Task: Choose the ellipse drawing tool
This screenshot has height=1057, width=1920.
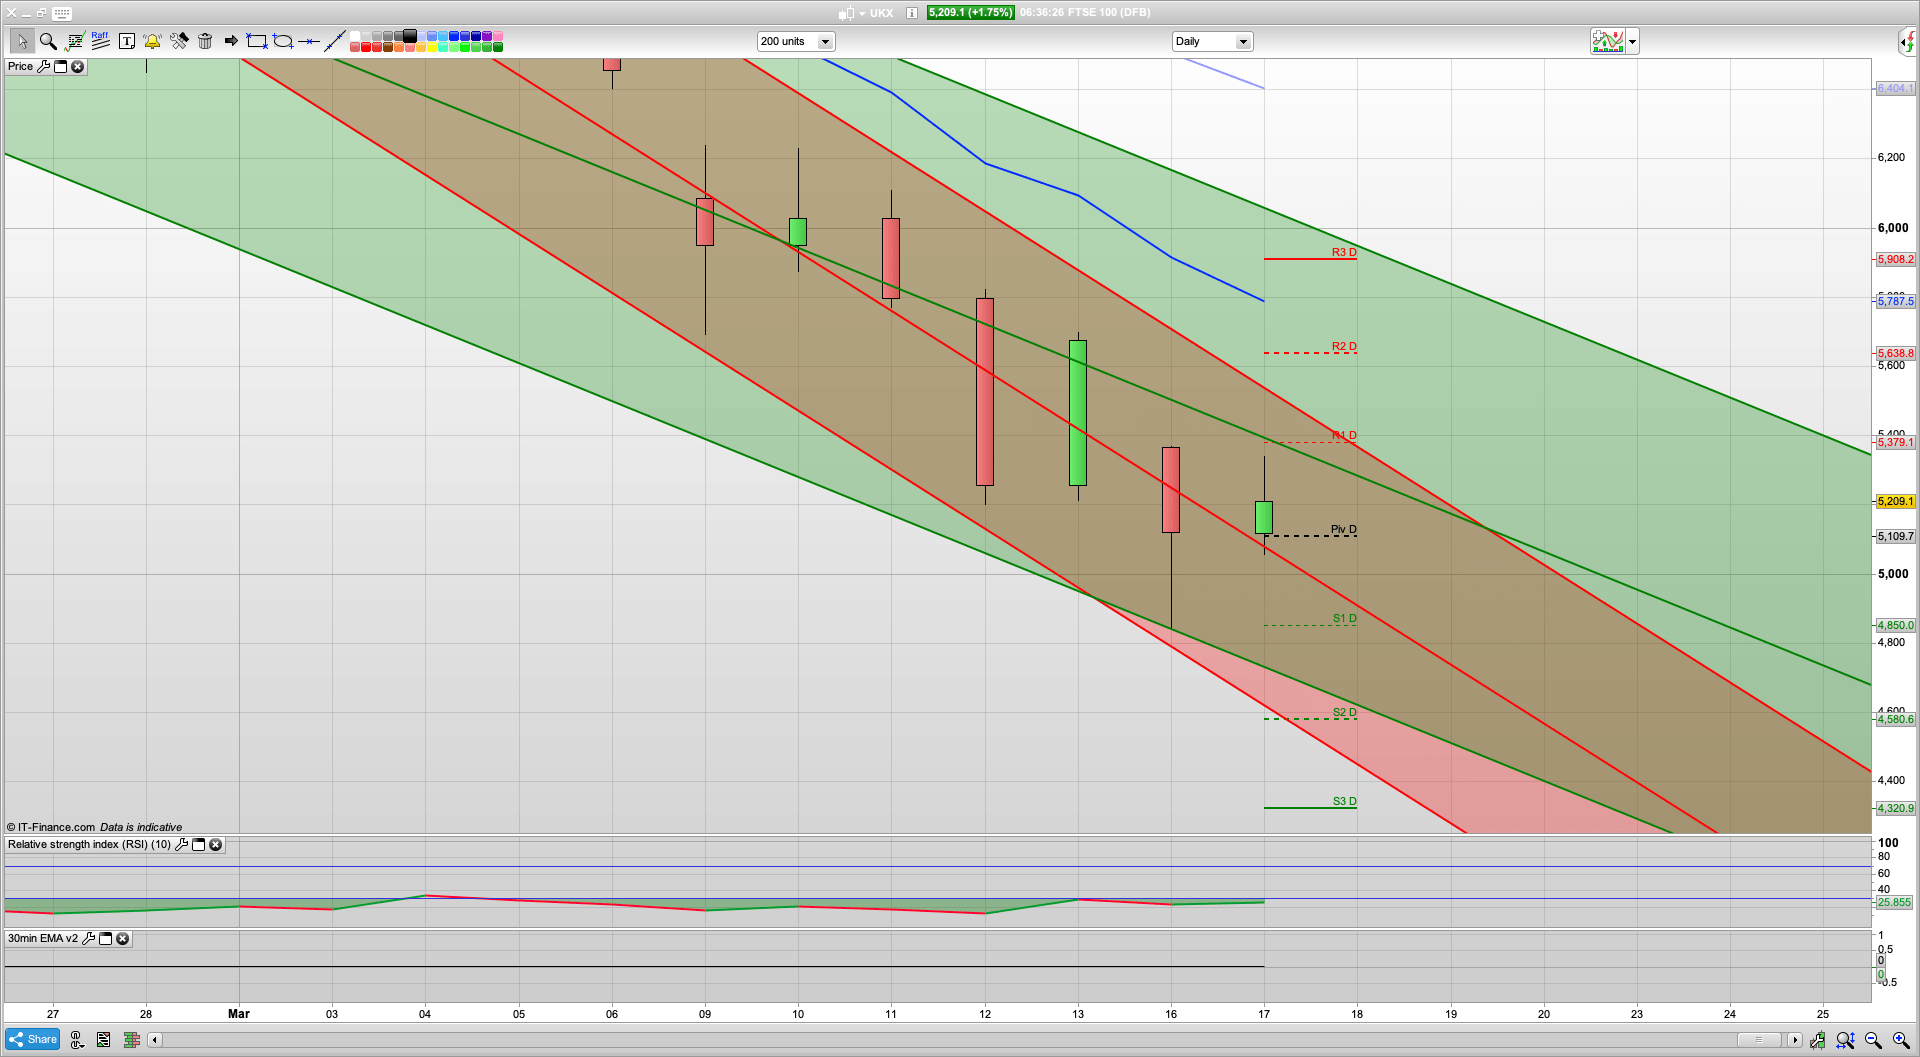Action: [x=283, y=41]
